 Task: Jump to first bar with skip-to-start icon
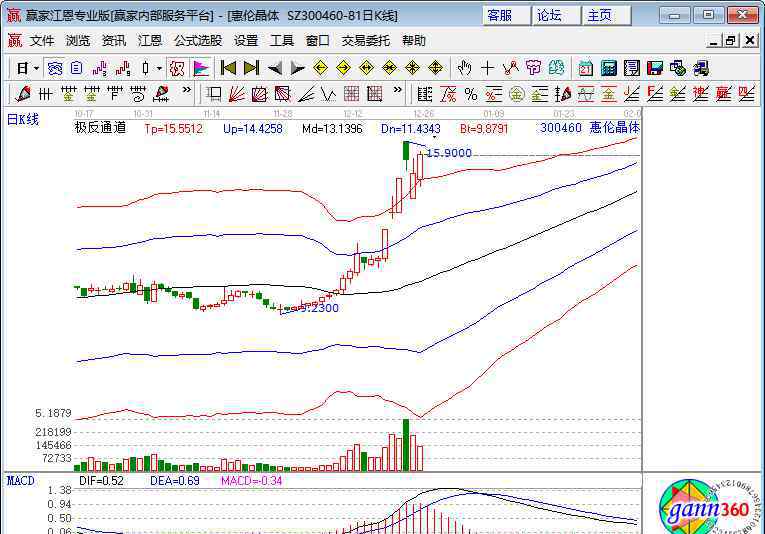coord(228,68)
